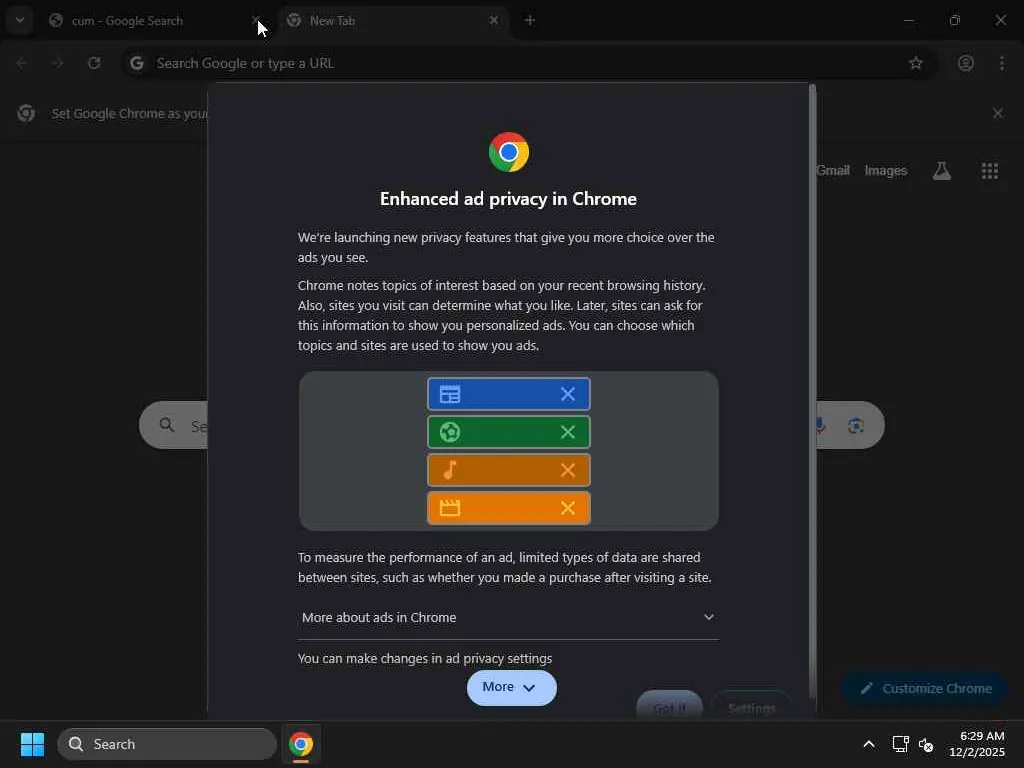Reload the current page

click(94, 63)
